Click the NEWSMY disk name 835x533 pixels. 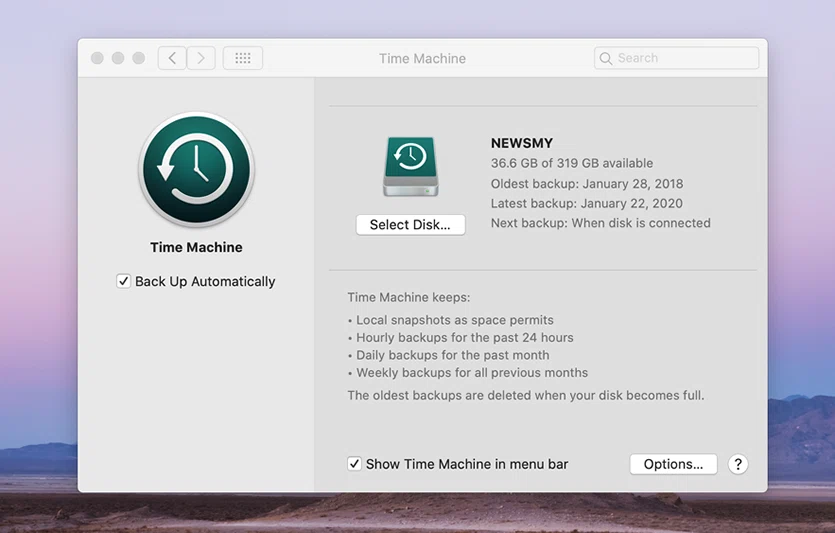(x=522, y=143)
